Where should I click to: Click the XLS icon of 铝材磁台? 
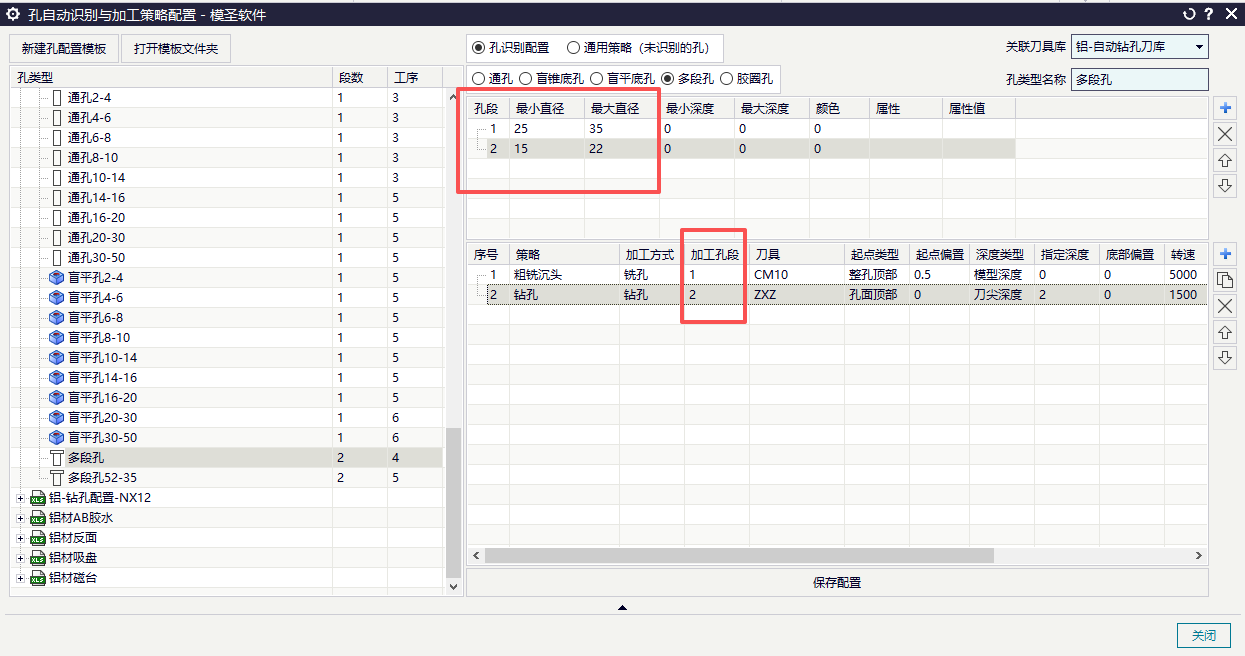point(39,577)
